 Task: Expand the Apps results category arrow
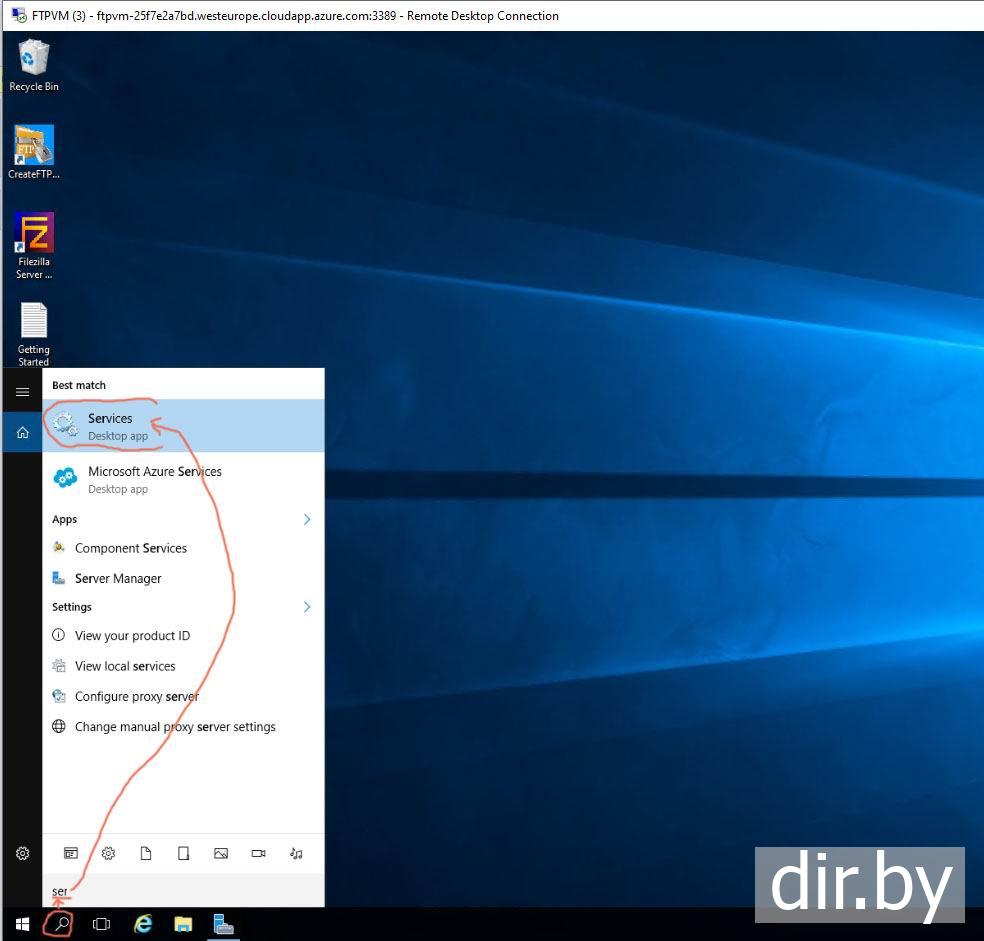click(x=307, y=519)
